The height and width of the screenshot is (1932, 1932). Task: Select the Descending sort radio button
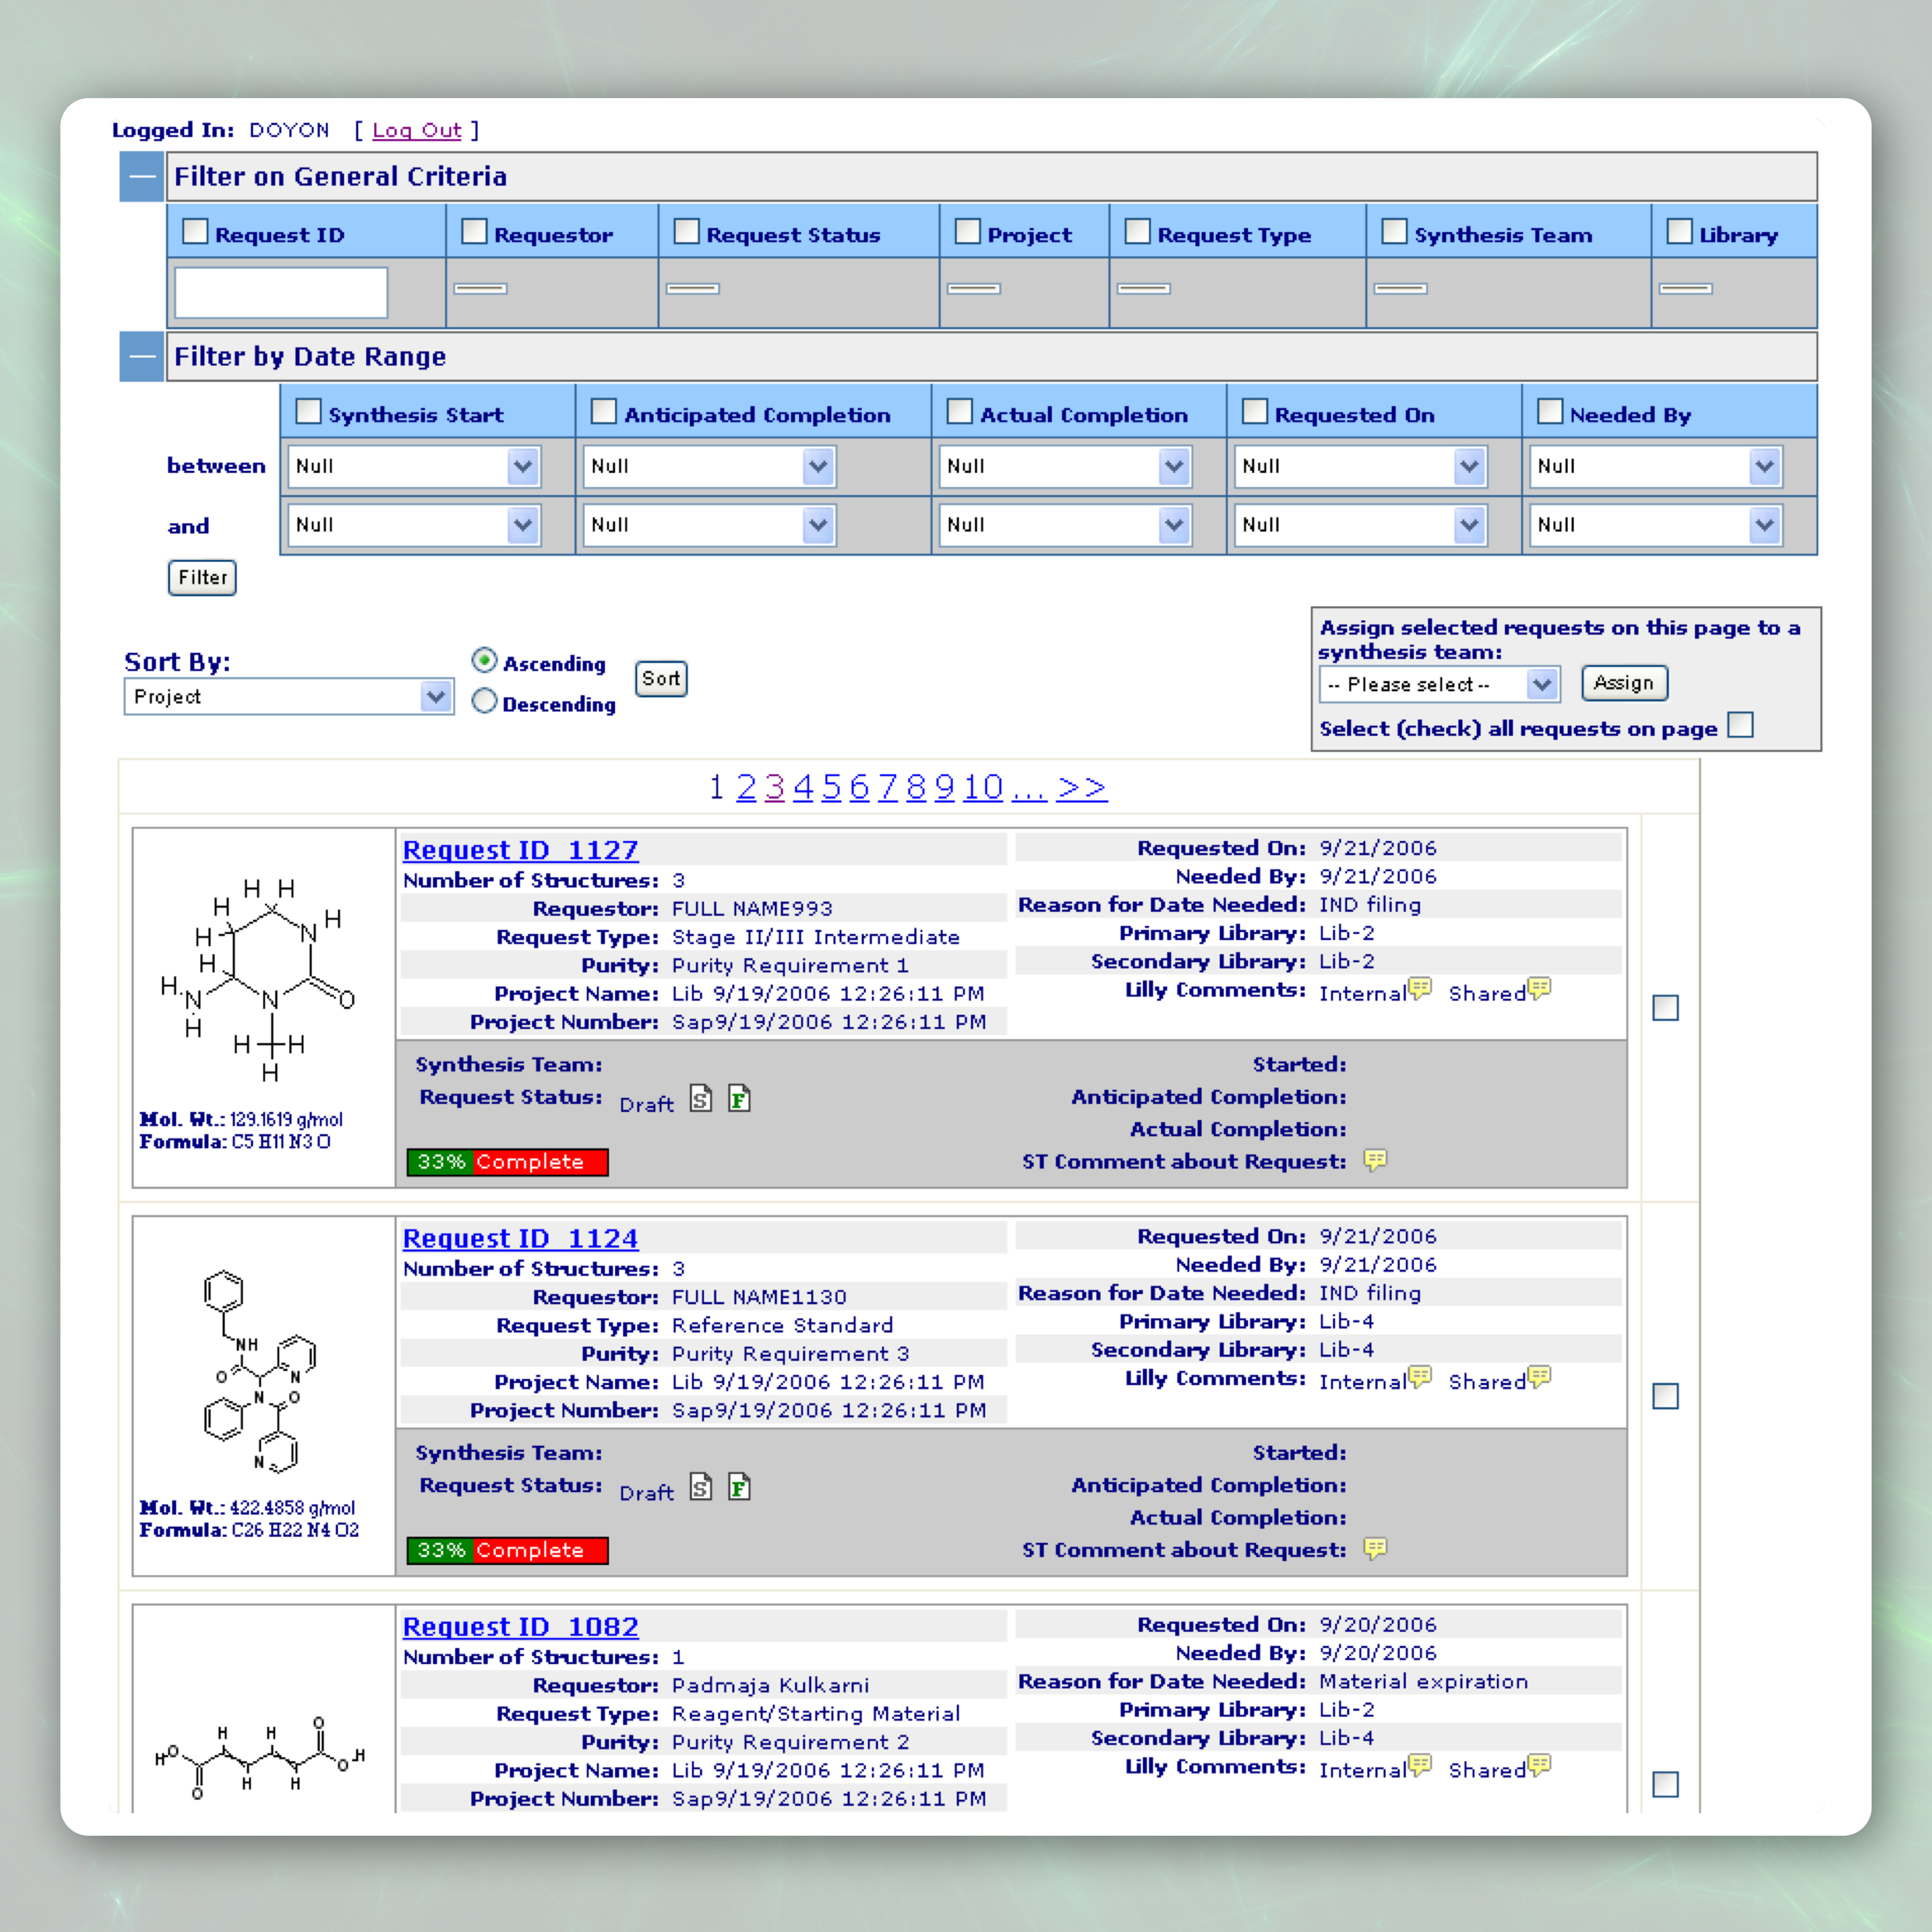pos(484,701)
